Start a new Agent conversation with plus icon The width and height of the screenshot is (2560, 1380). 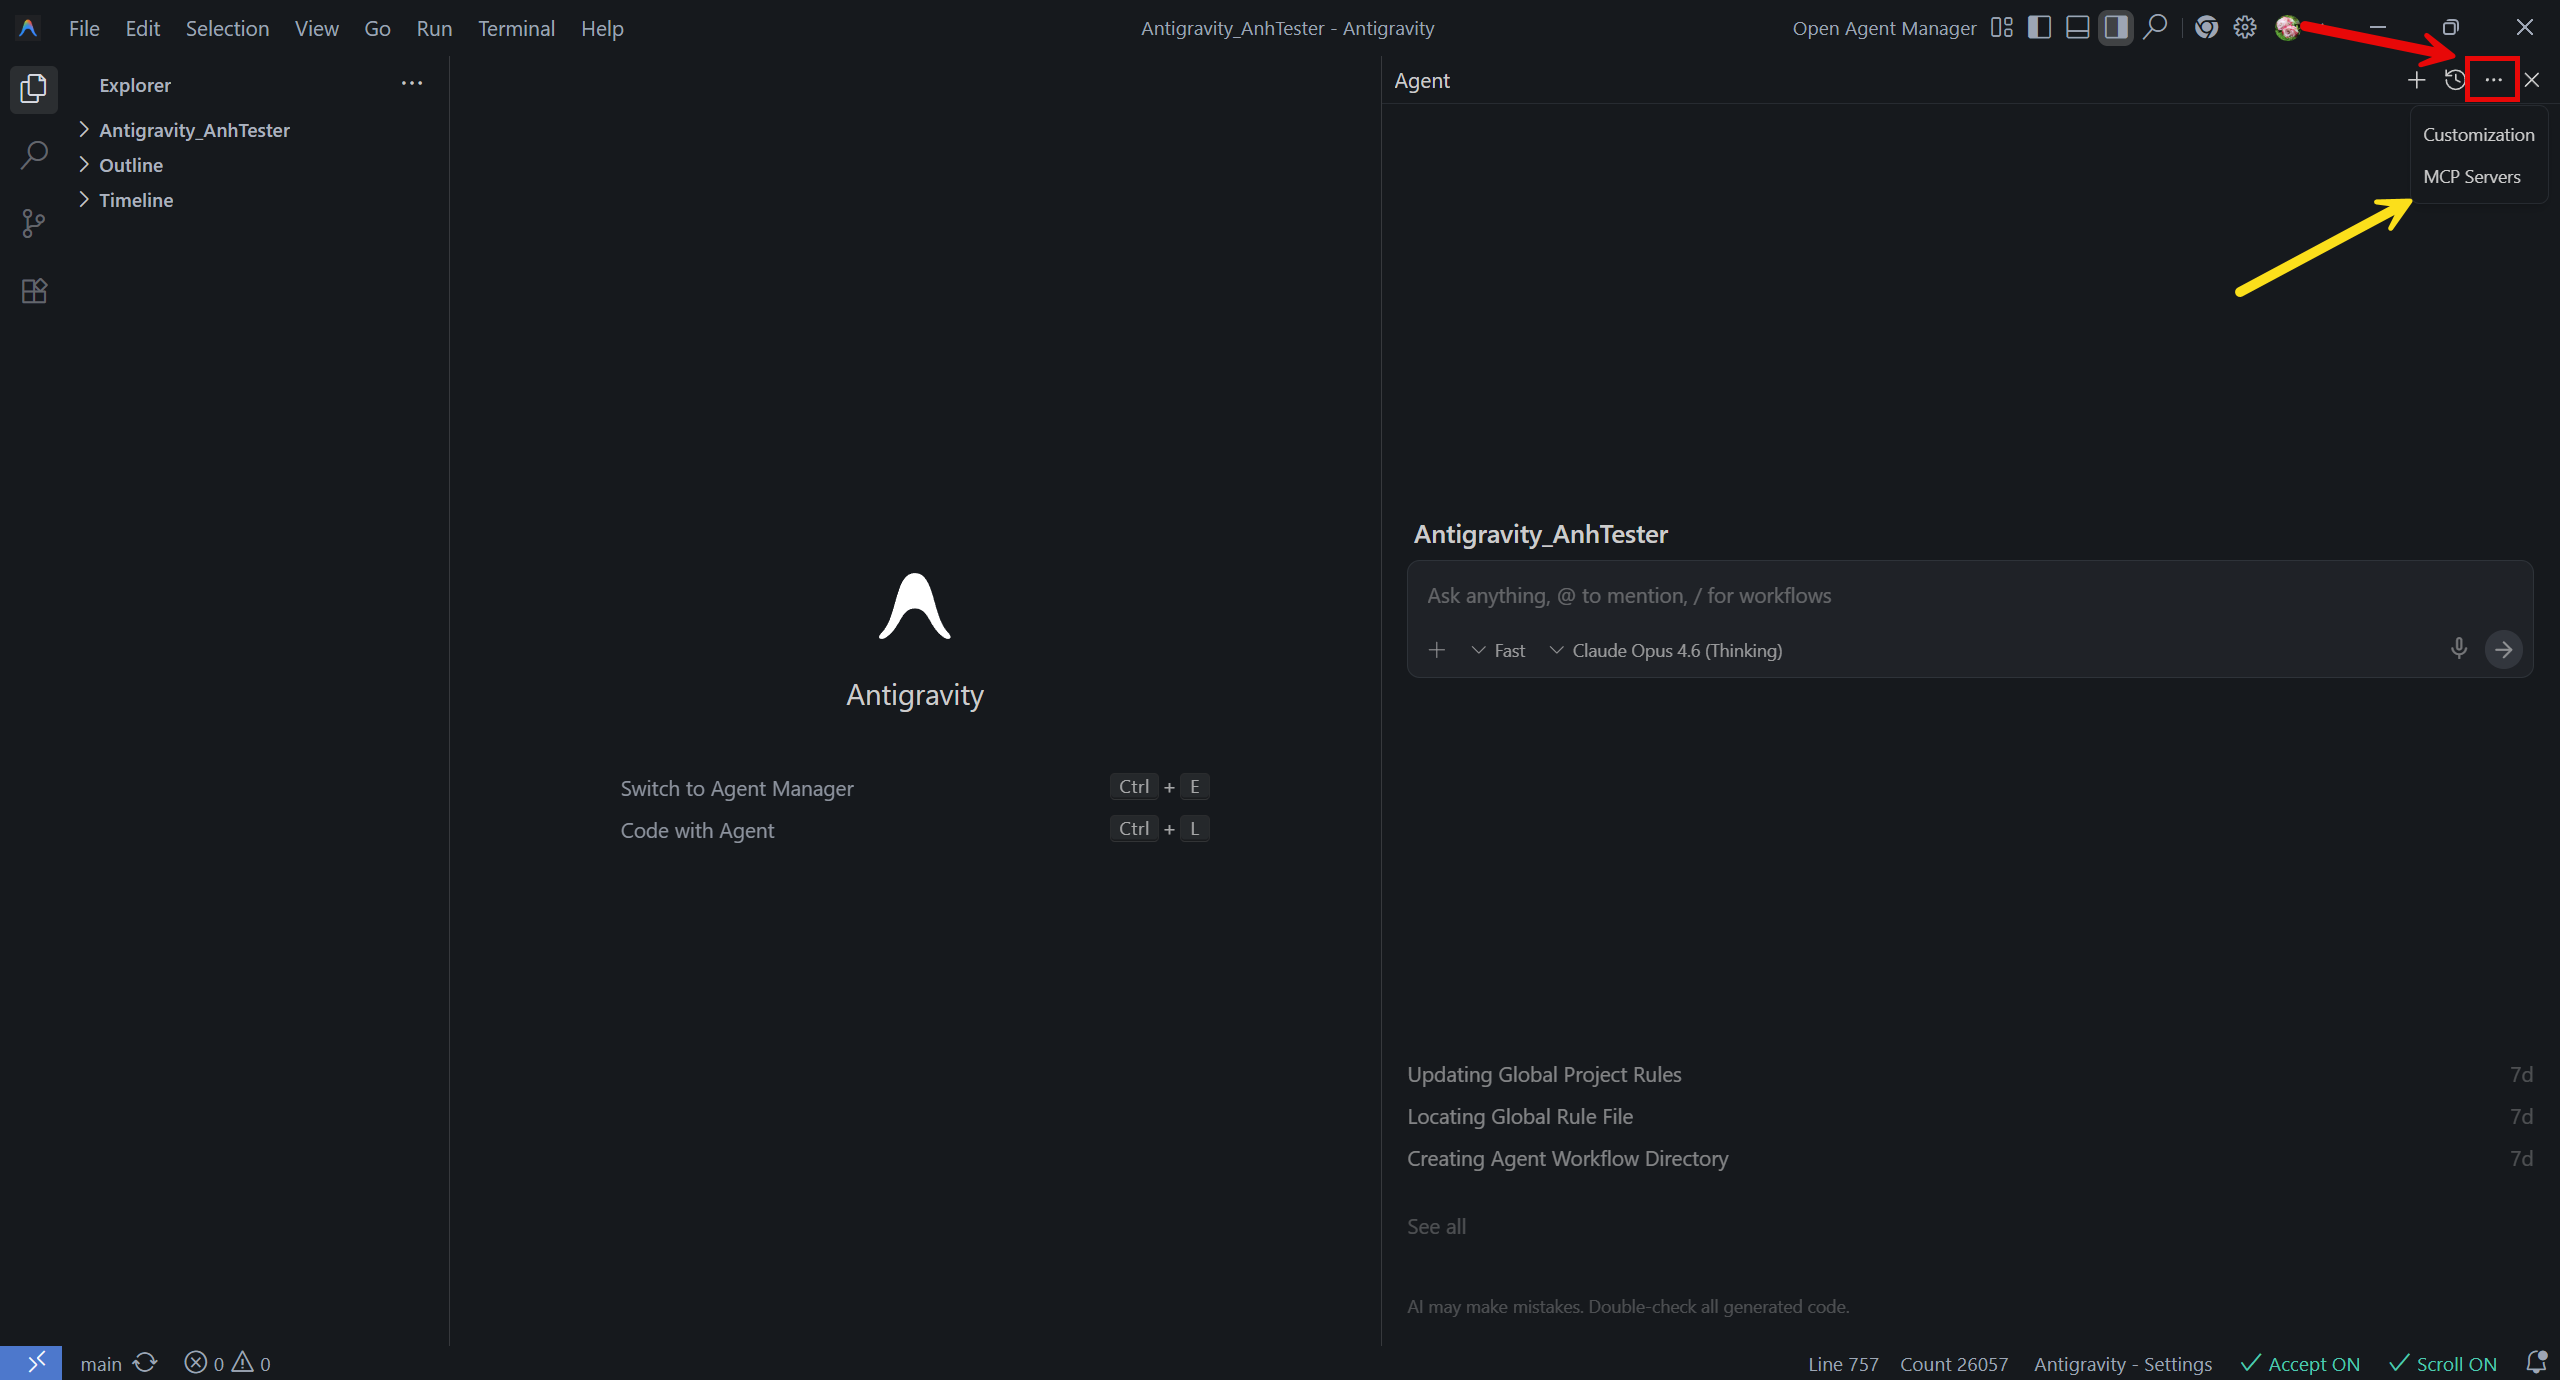coord(2416,80)
